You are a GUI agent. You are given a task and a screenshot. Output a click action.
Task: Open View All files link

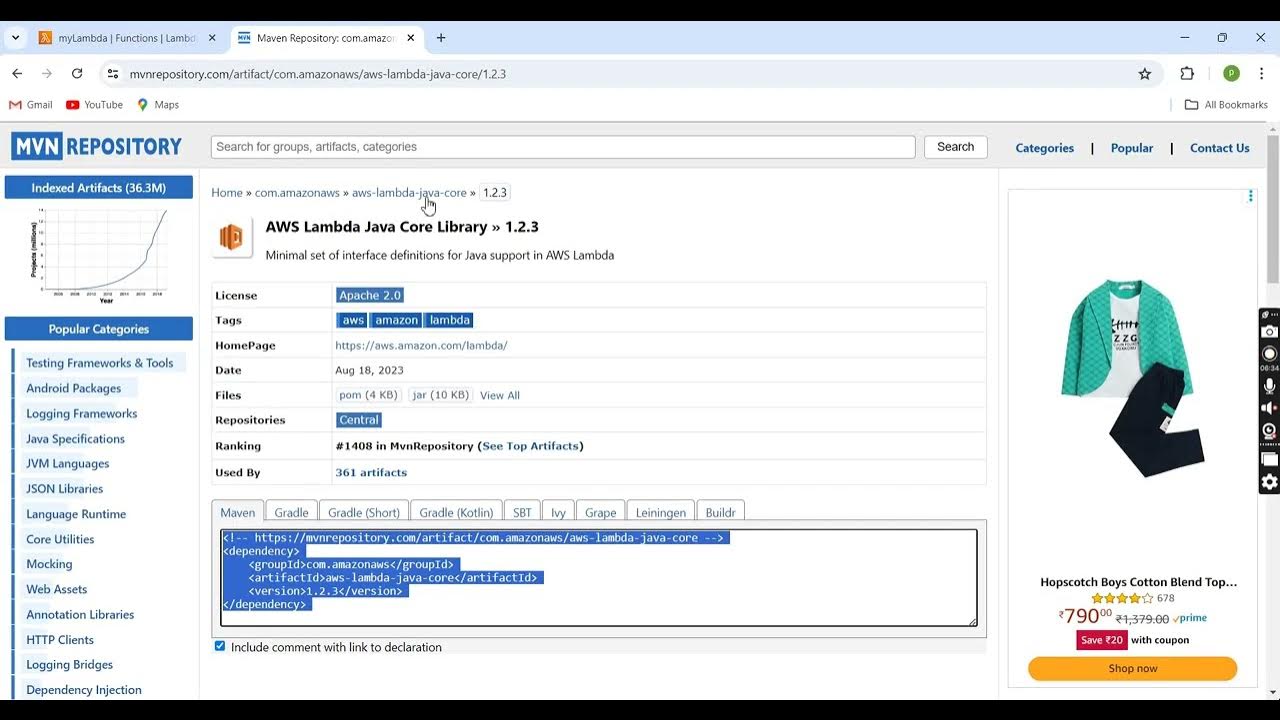click(x=500, y=395)
